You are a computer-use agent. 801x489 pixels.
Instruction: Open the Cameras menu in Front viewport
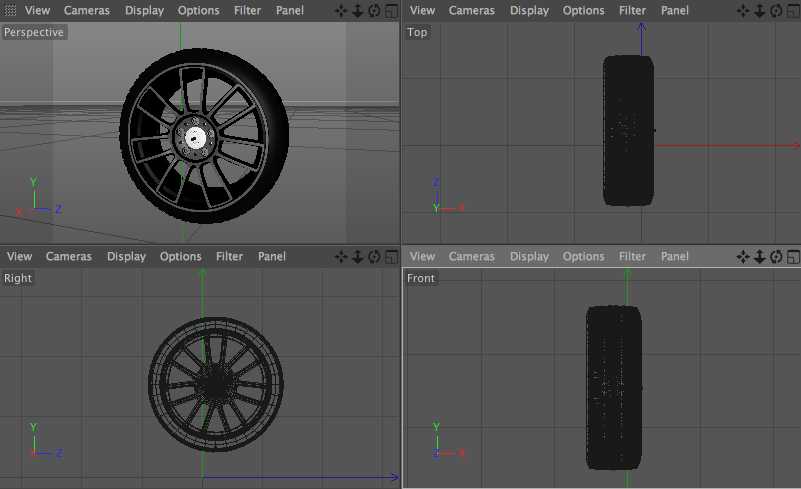(x=472, y=257)
